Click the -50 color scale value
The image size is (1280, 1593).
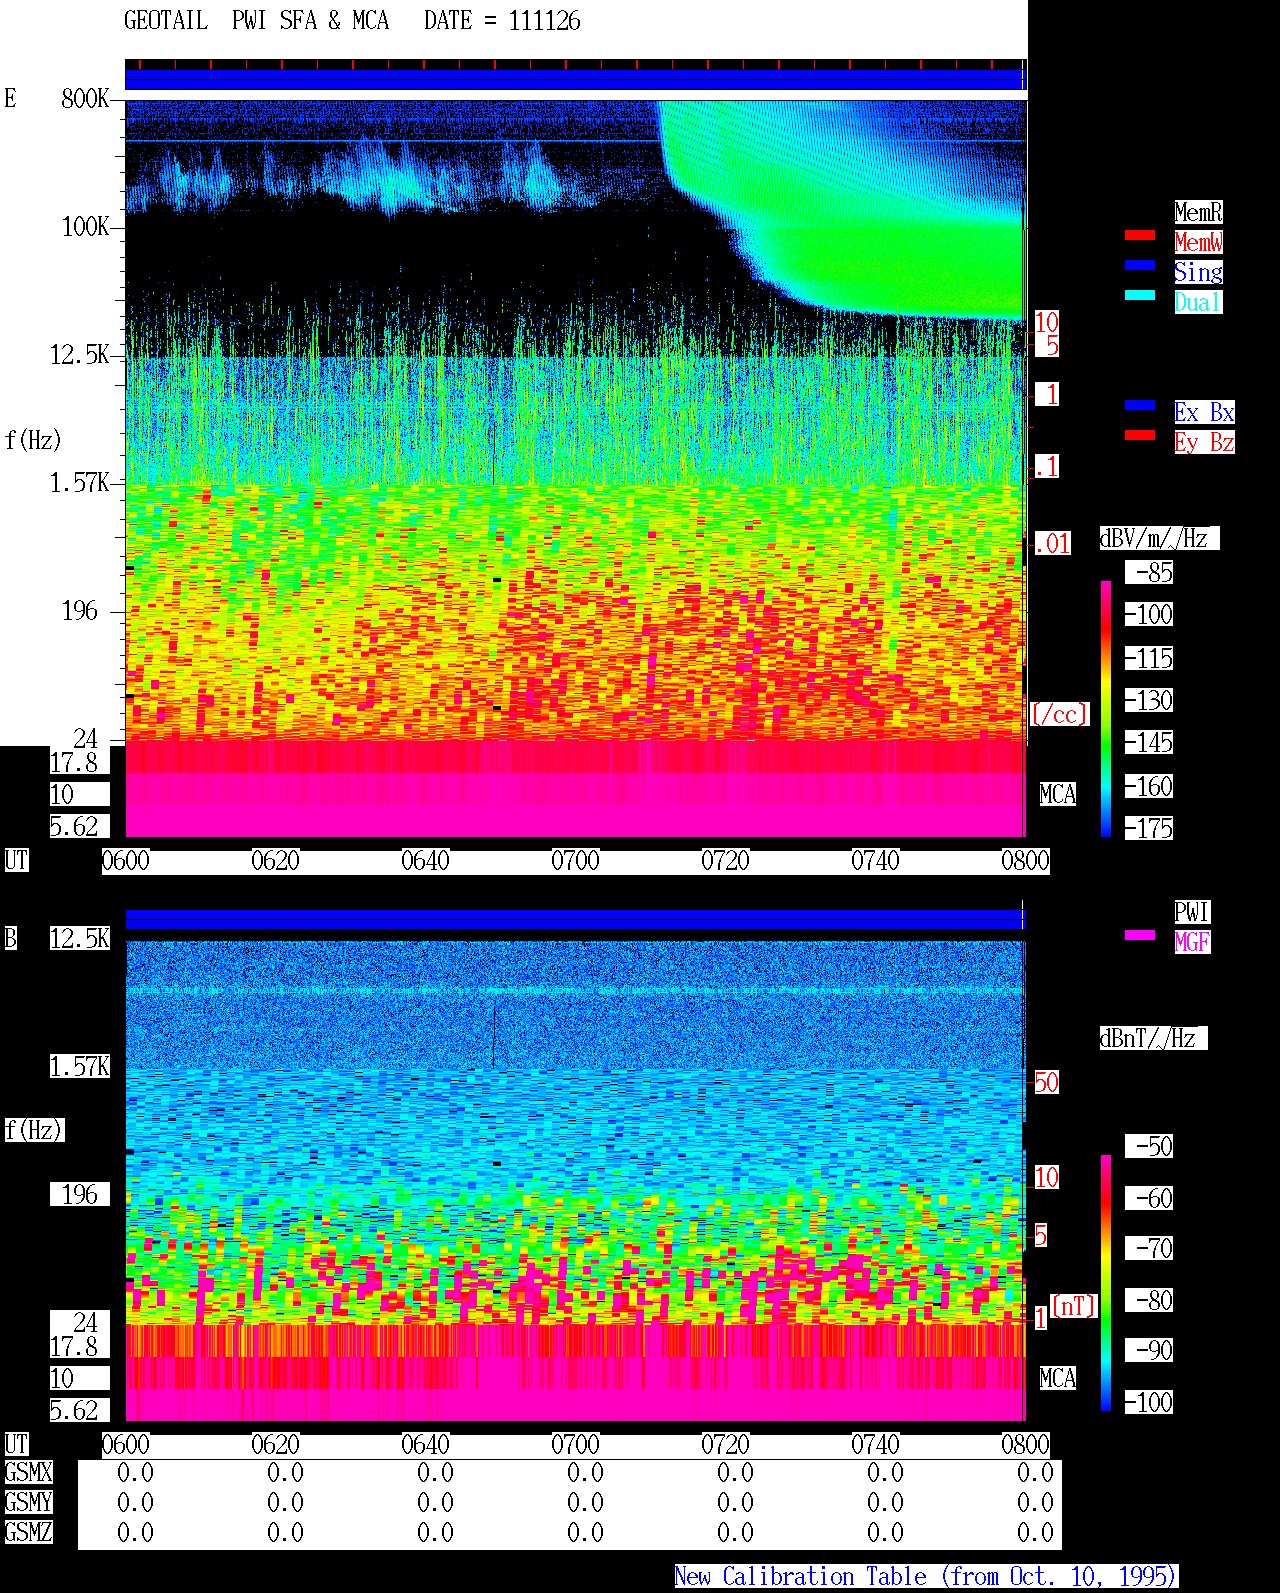pos(1149,1146)
